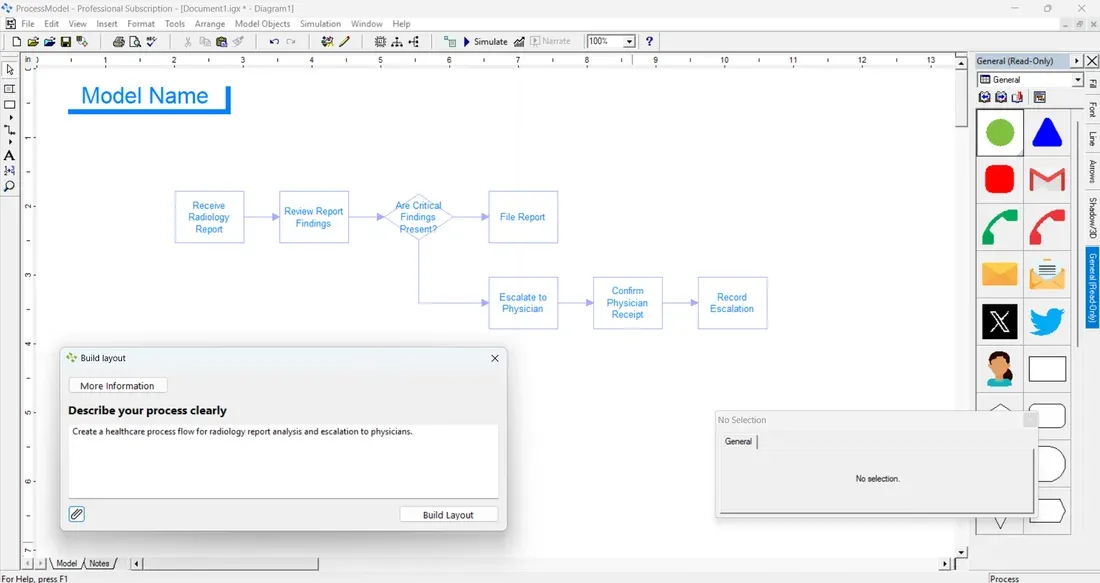Click the More Information button
The height and width of the screenshot is (583, 1100).
(117, 386)
